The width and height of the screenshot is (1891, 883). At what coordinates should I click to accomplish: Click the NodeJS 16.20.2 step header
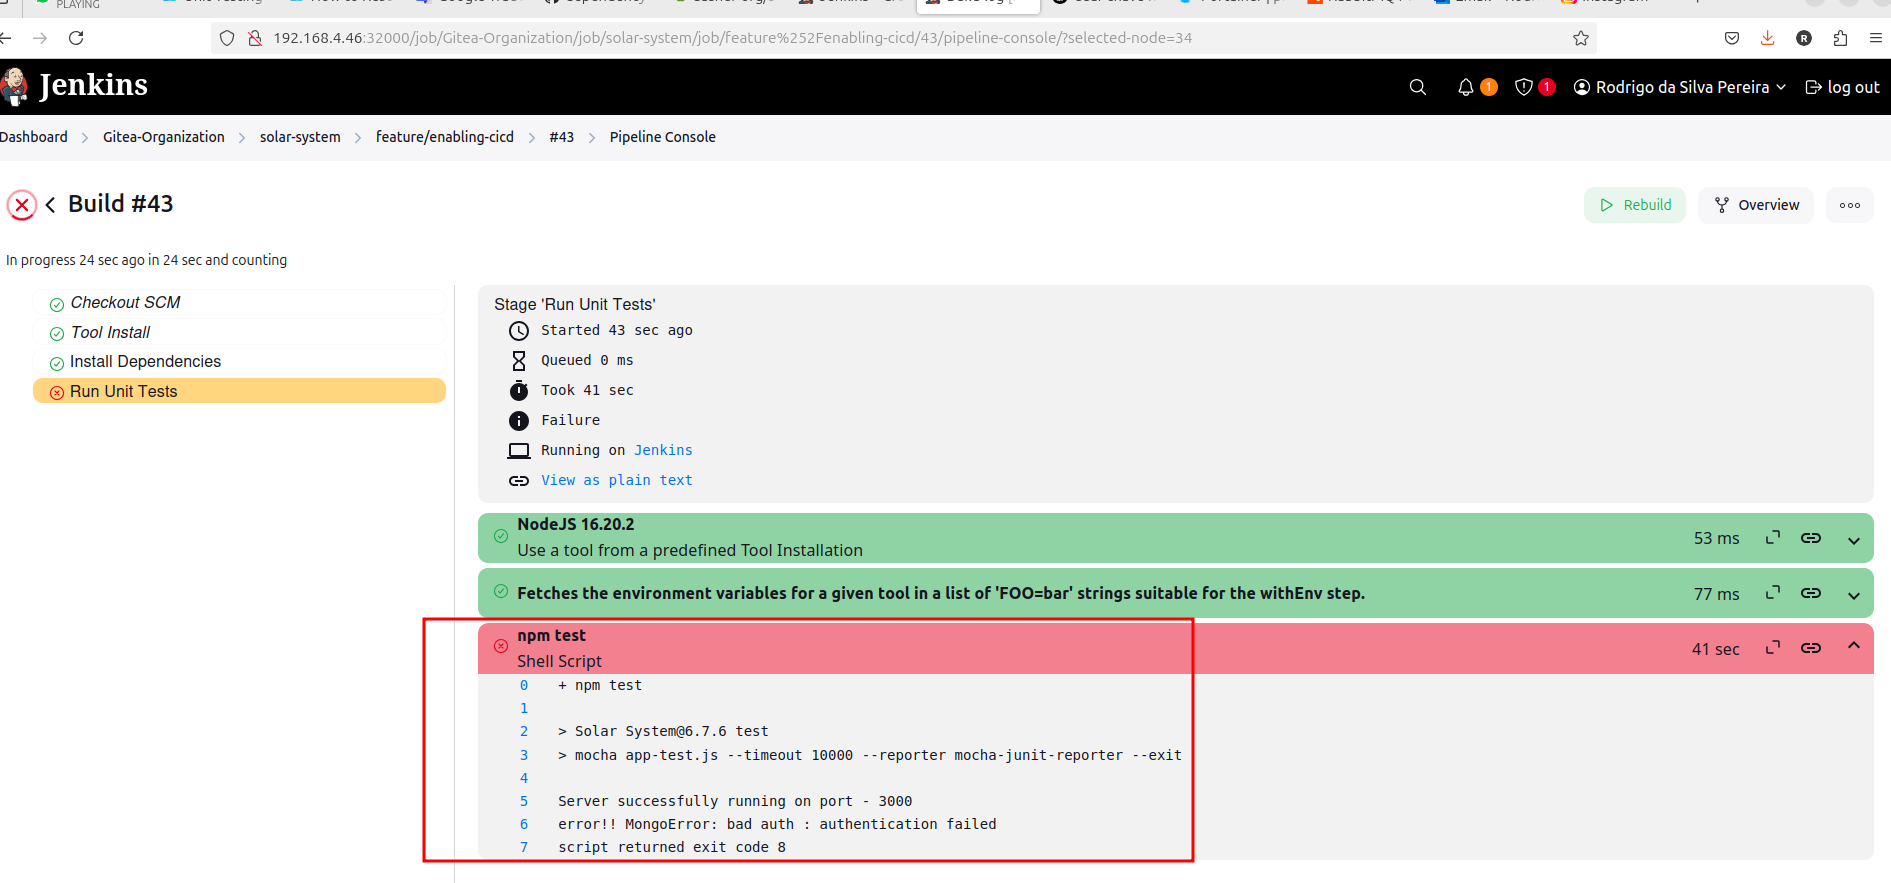coord(1176,538)
